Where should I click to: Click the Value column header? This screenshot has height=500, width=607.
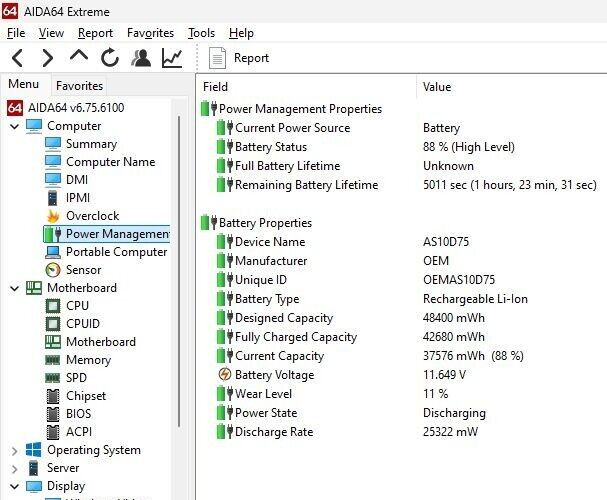pos(512,87)
